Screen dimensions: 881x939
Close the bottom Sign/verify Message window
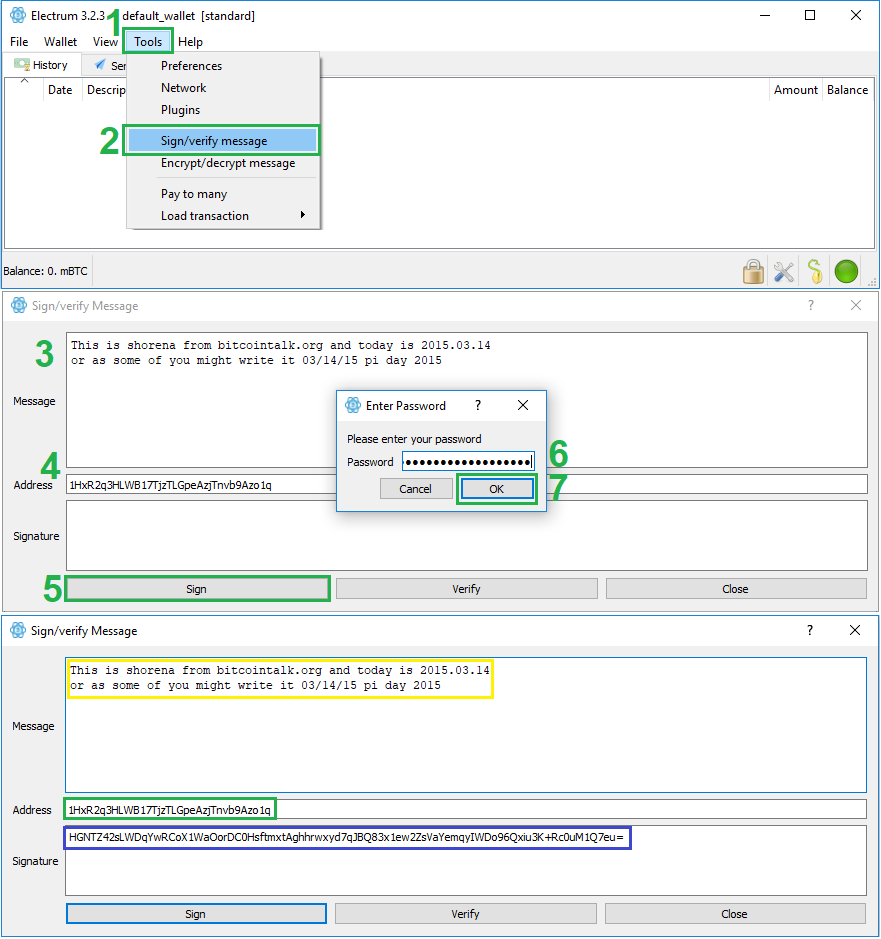(x=855, y=630)
